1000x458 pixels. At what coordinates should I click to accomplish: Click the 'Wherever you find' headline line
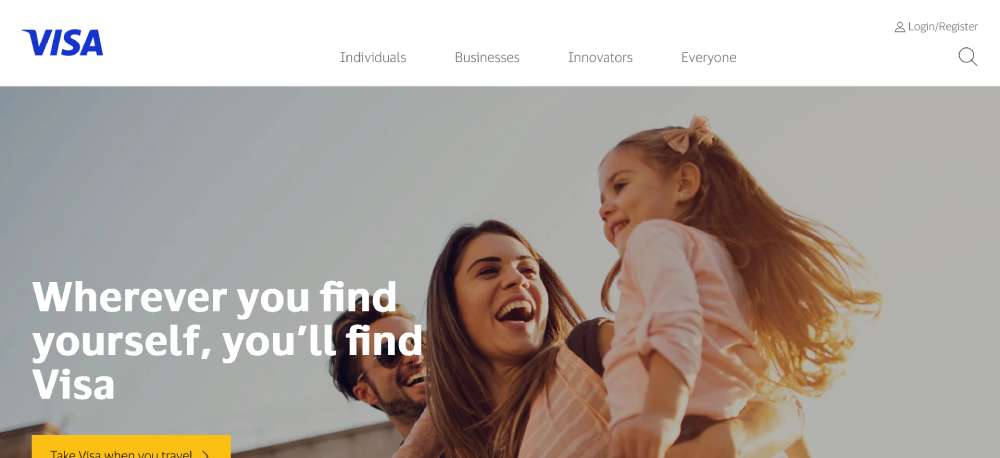pyautogui.click(x=215, y=298)
